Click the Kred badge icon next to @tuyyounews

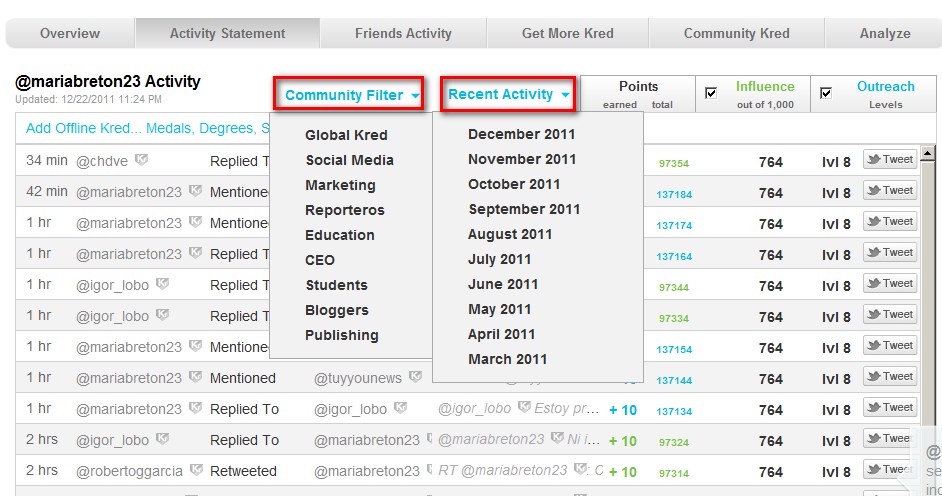point(415,377)
